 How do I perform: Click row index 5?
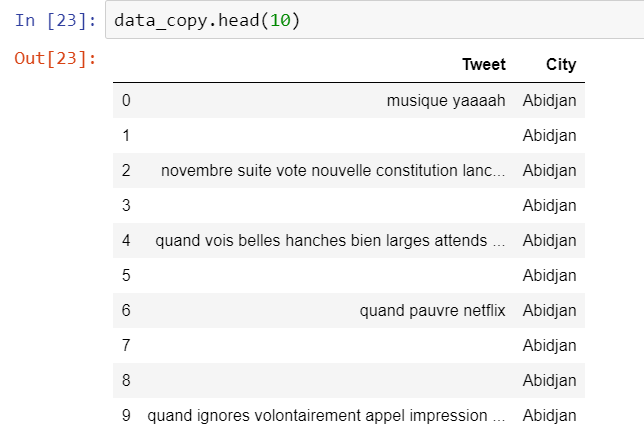126,275
